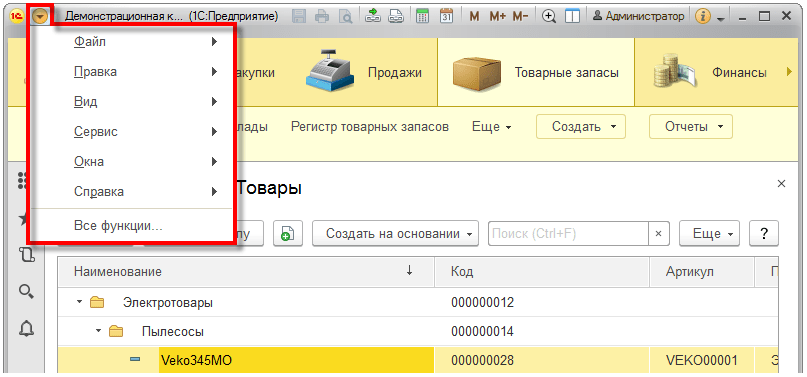Click article cell VEKO00001
The image size is (807, 377).
[701, 361]
